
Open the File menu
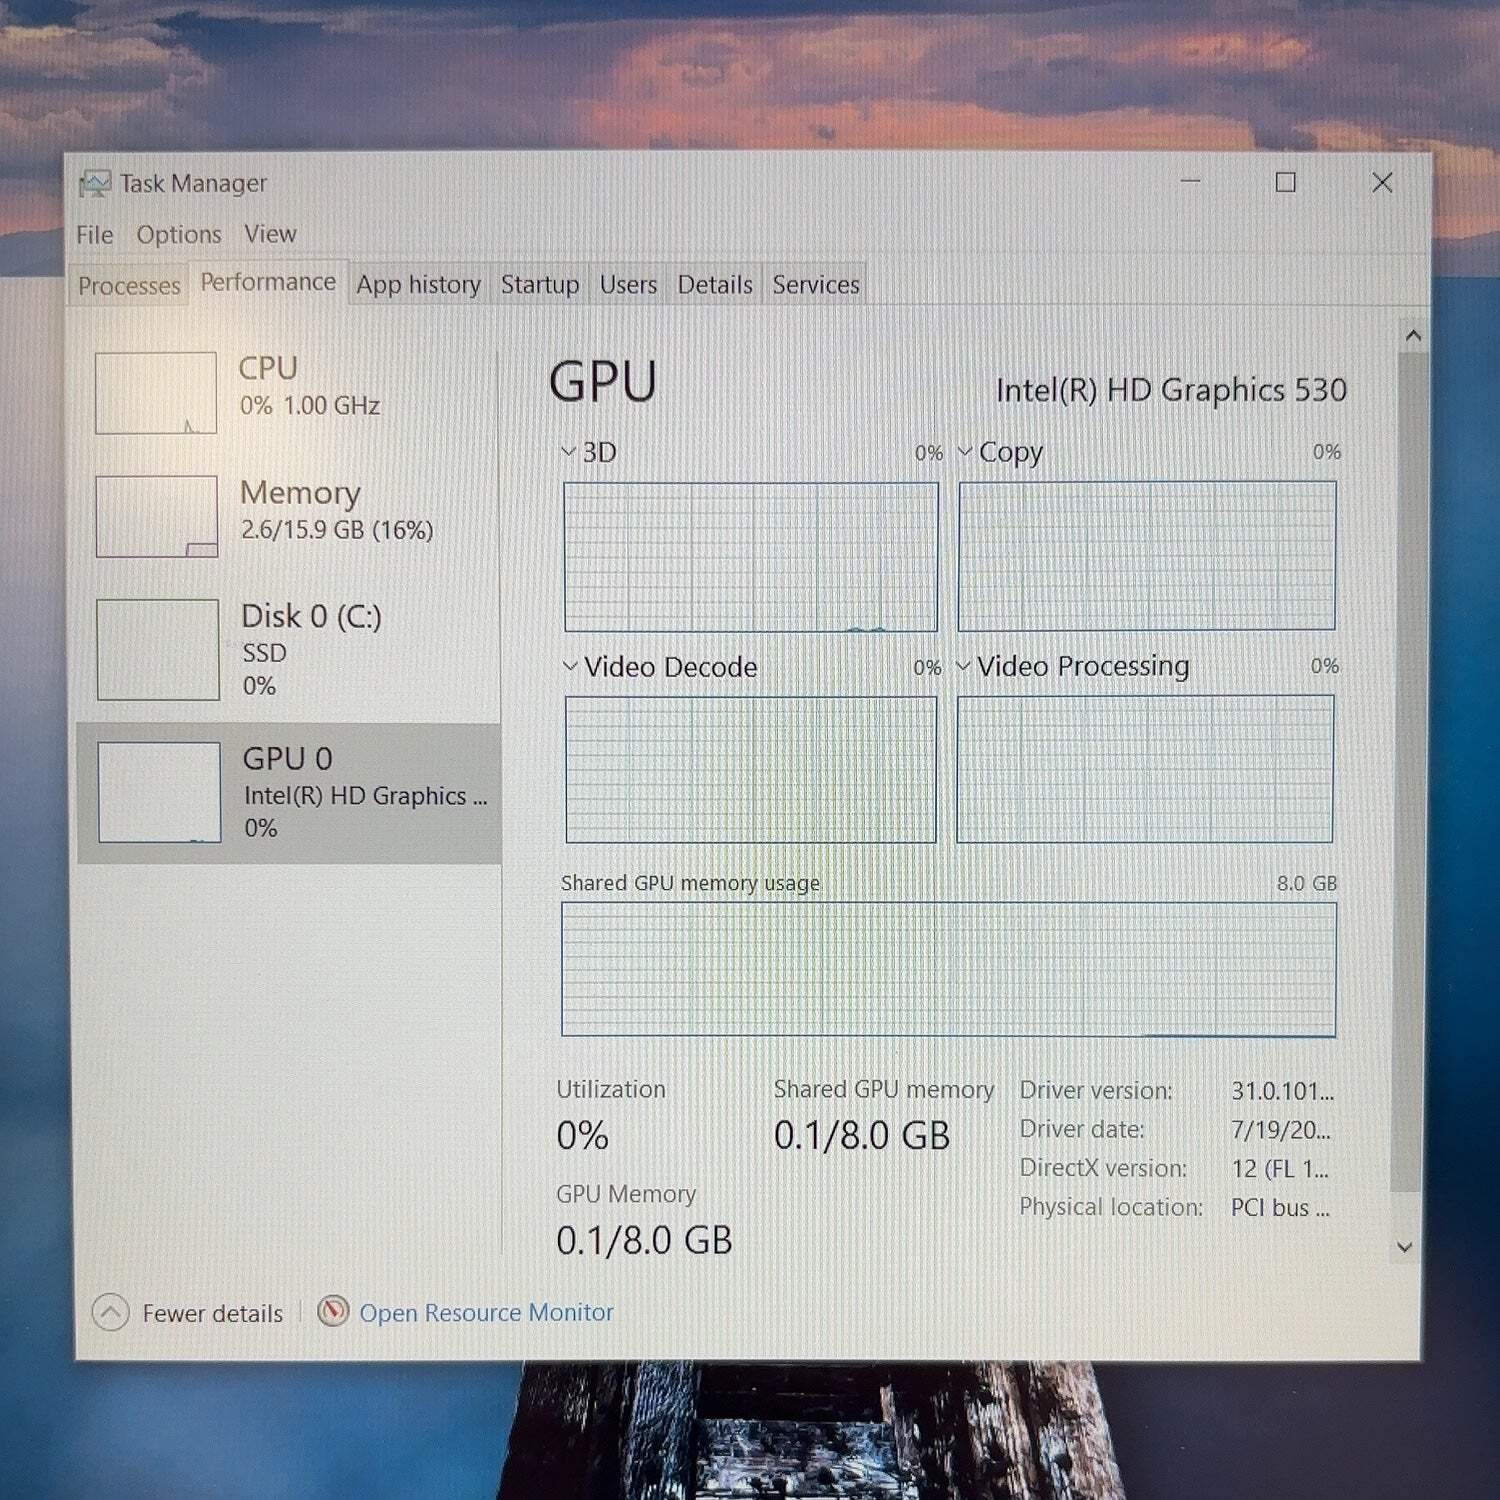point(95,235)
